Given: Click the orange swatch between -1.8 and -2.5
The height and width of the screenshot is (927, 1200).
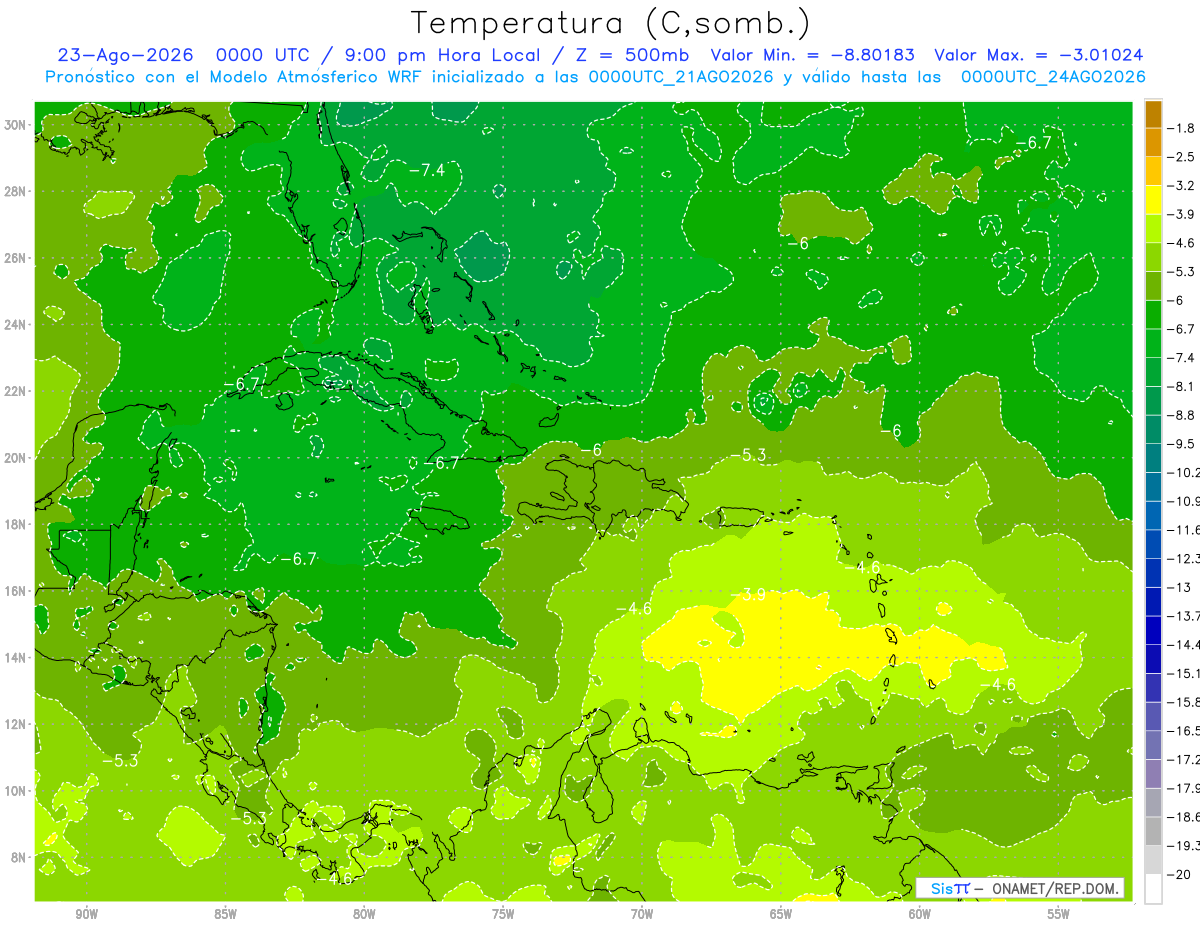Looking at the screenshot, I should (1153, 142).
